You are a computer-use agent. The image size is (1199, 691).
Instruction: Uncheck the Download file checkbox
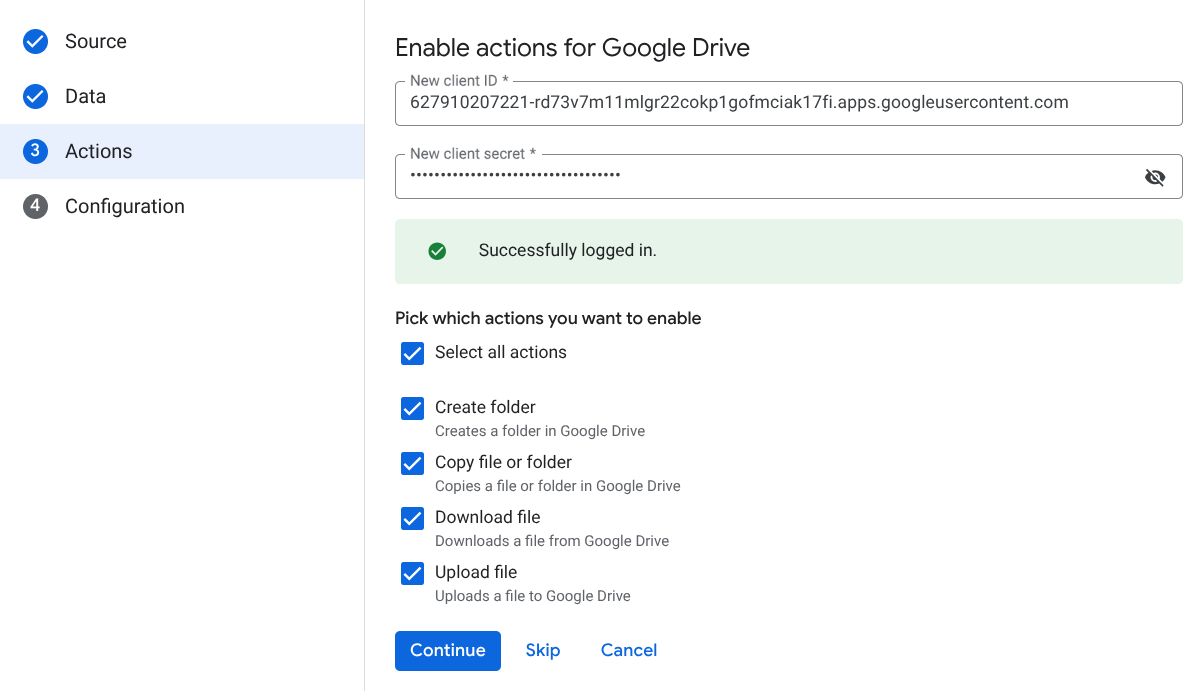coord(412,518)
